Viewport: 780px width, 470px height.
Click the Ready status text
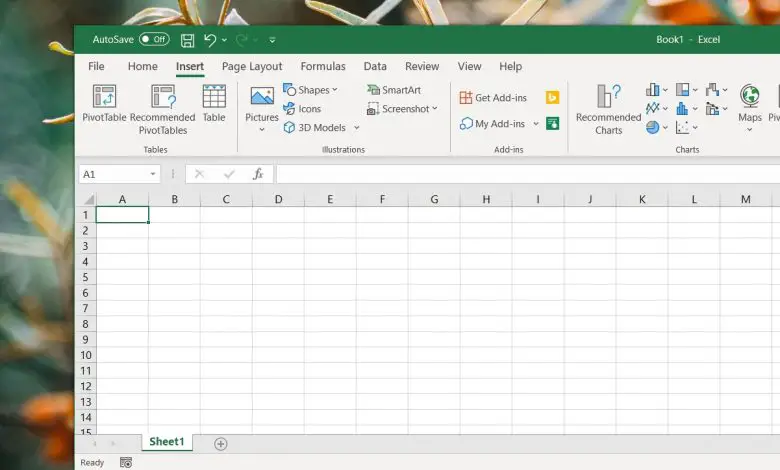(x=92, y=463)
